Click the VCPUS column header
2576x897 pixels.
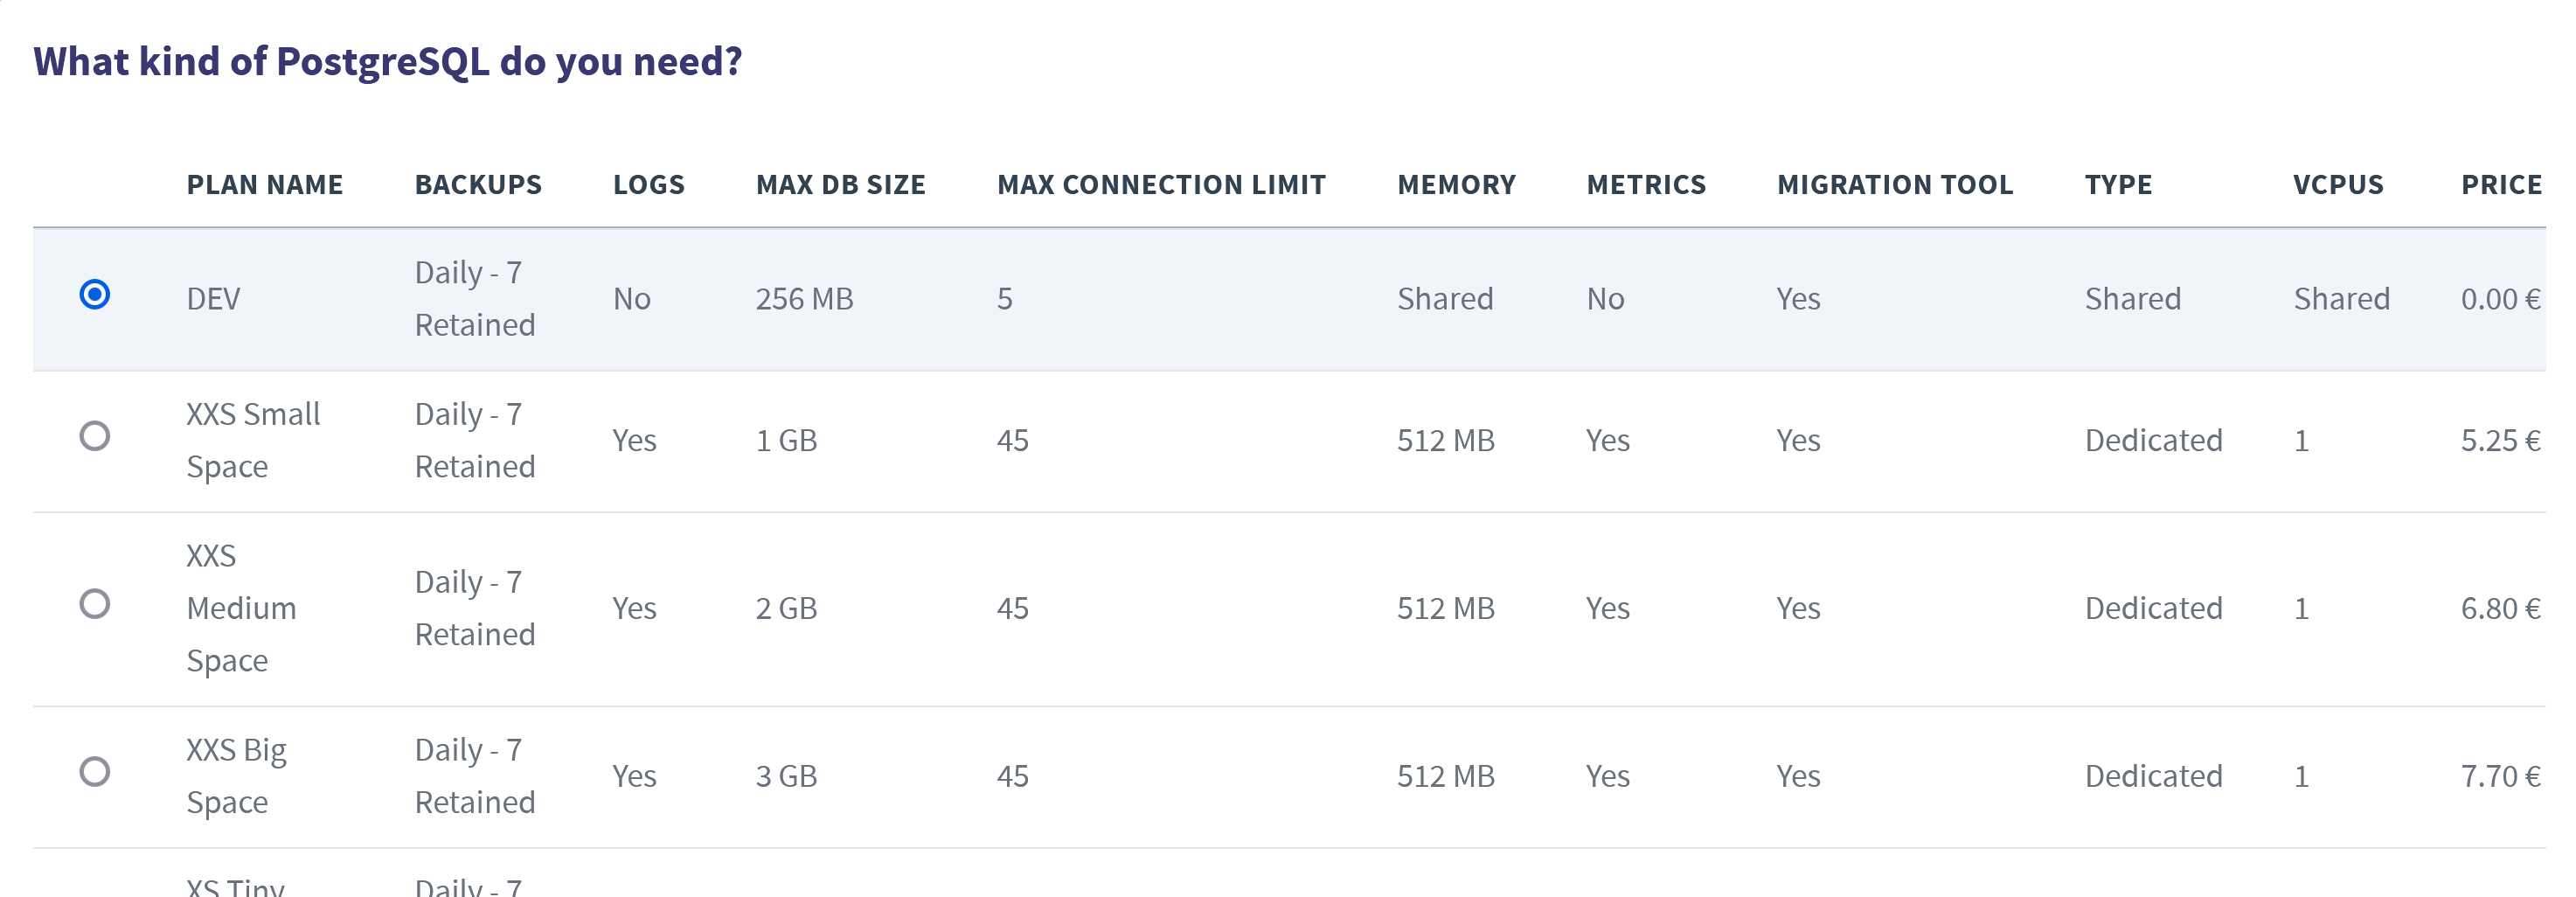tap(2339, 185)
